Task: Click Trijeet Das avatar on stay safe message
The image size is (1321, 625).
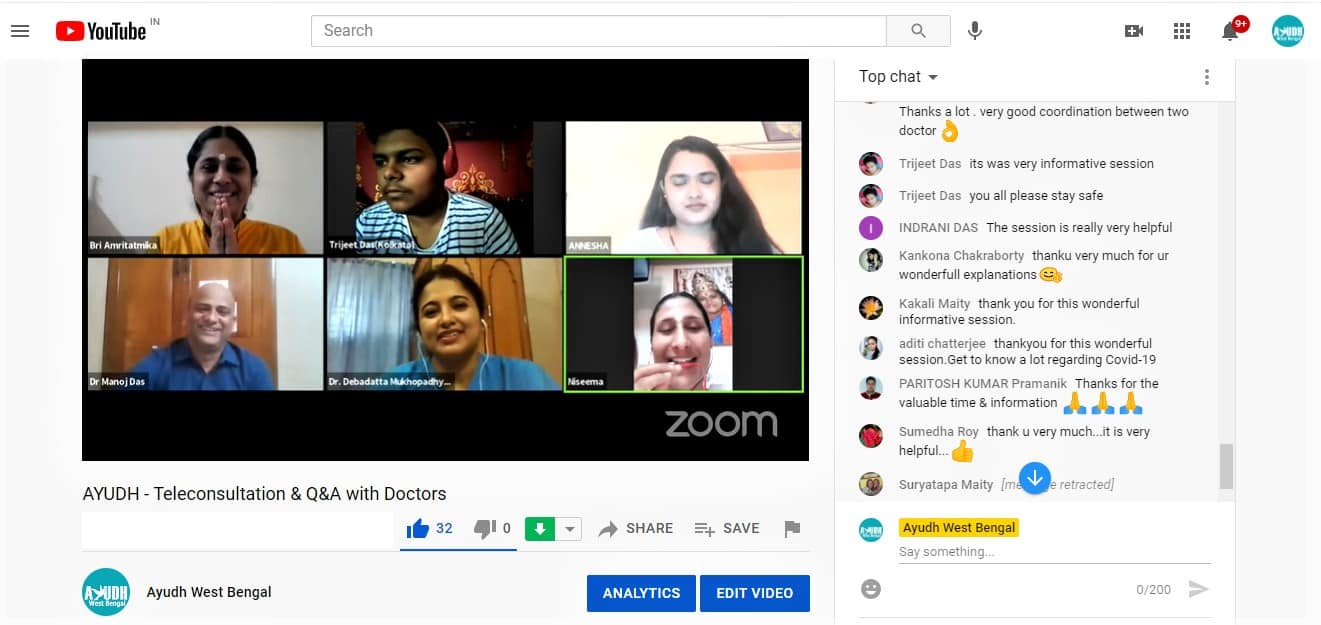Action: coord(871,196)
